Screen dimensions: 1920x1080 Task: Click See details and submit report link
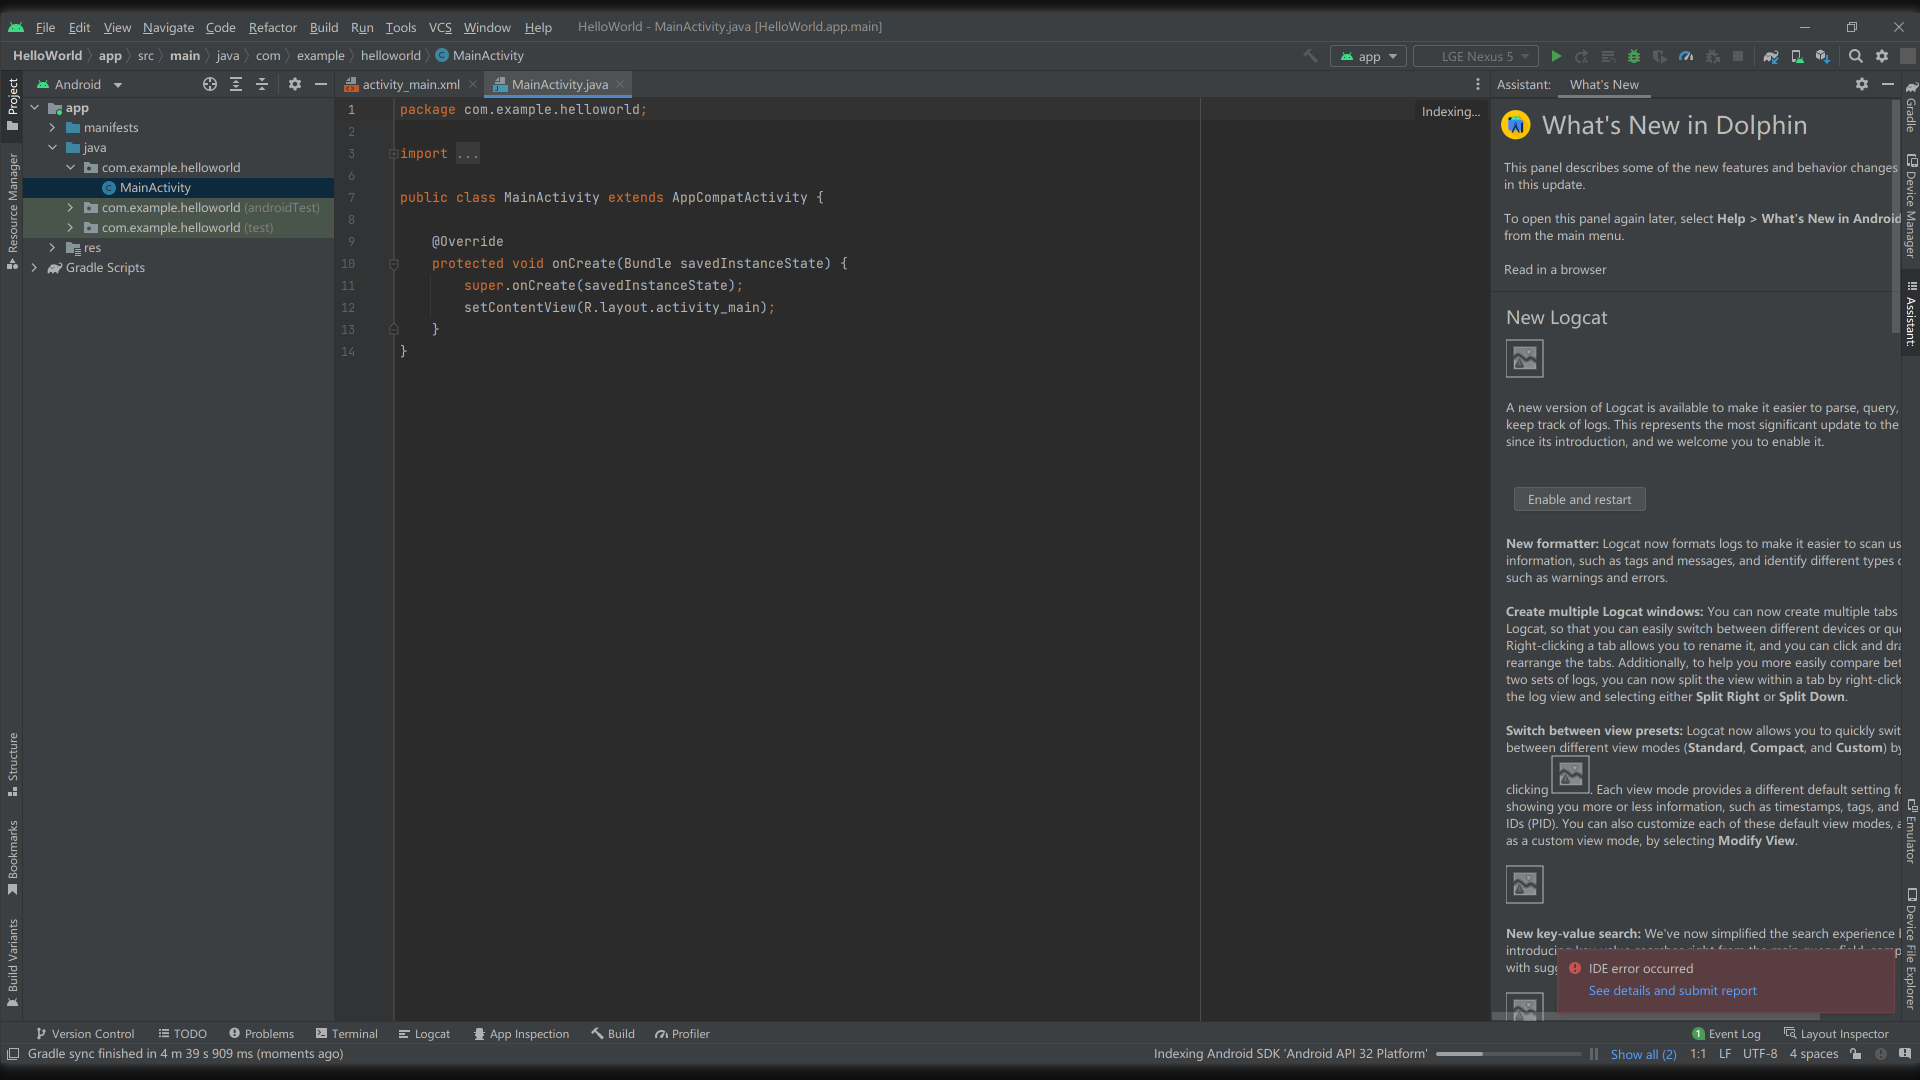pos(1672,991)
